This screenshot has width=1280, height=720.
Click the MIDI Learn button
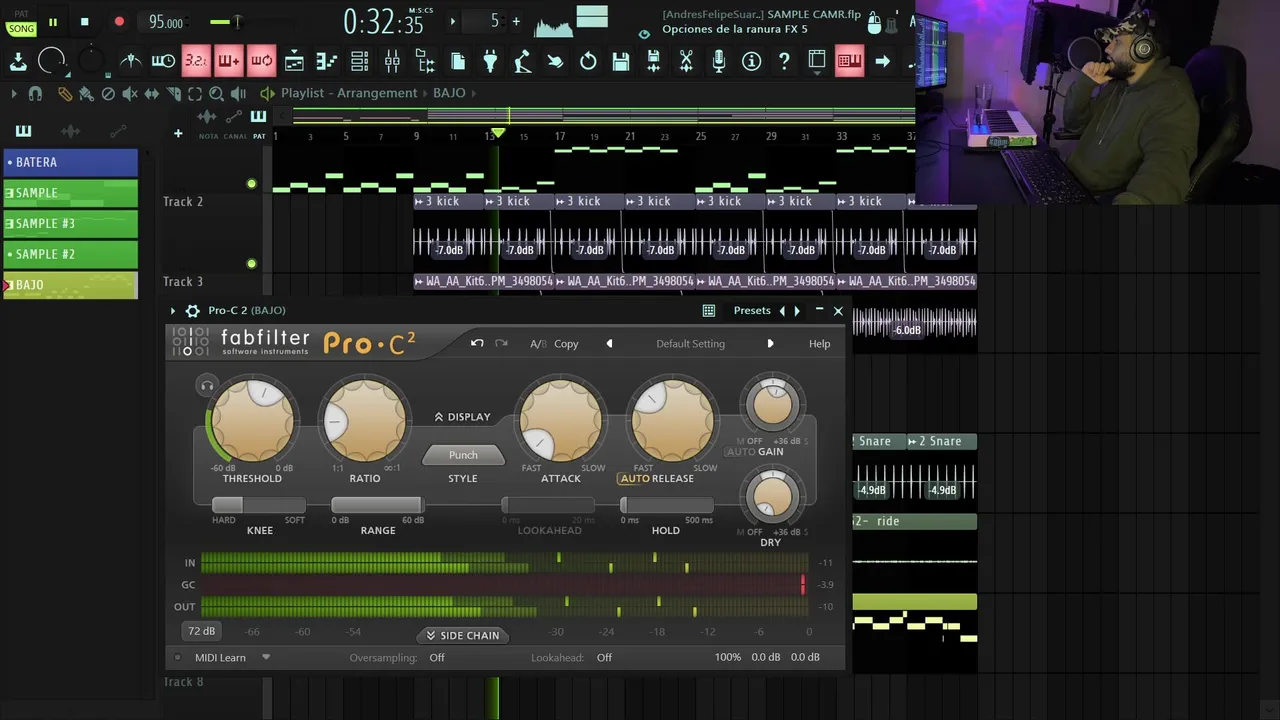[220, 657]
